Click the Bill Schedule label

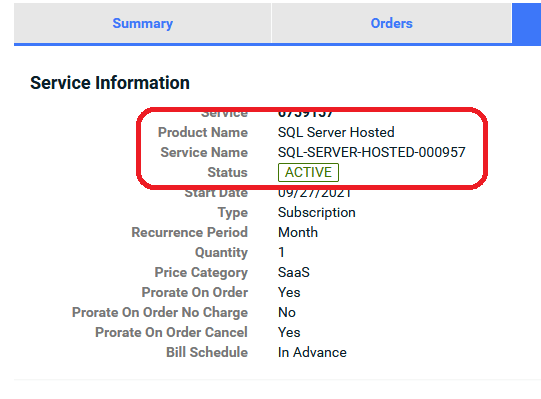click(207, 352)
